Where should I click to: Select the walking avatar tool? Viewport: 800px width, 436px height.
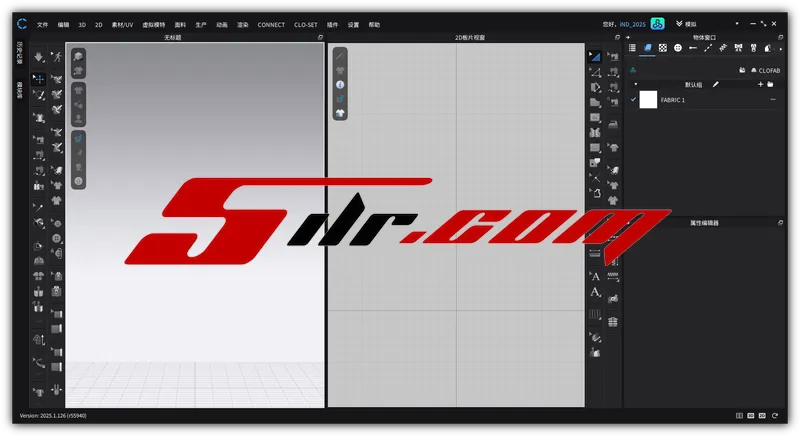[57, 57]
